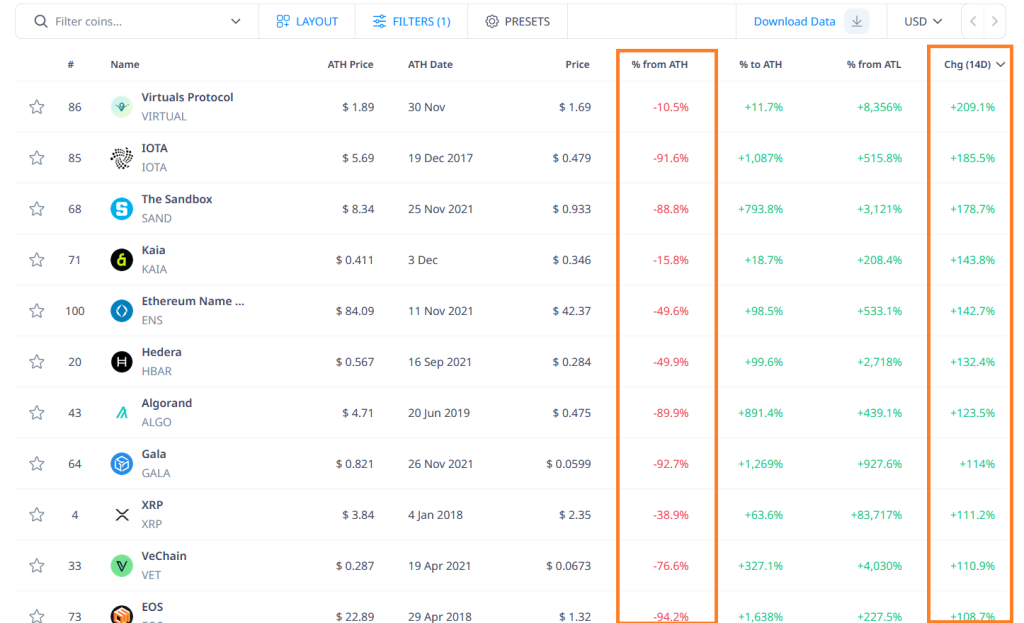Open the LAYOUT menu
Screen dimensions: 1024x623
point(307,22)
